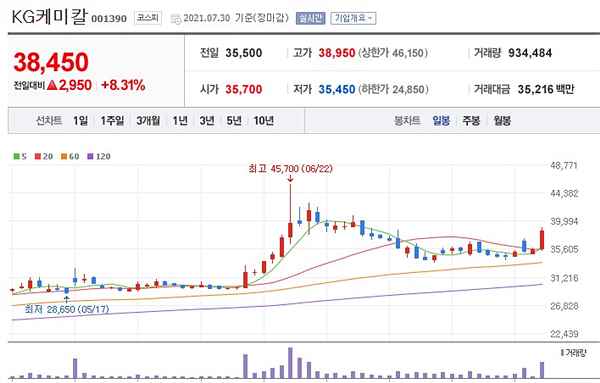Click the 31,216 axis label
This screenshot has height=383, width=600.
(x=564, y=278)
